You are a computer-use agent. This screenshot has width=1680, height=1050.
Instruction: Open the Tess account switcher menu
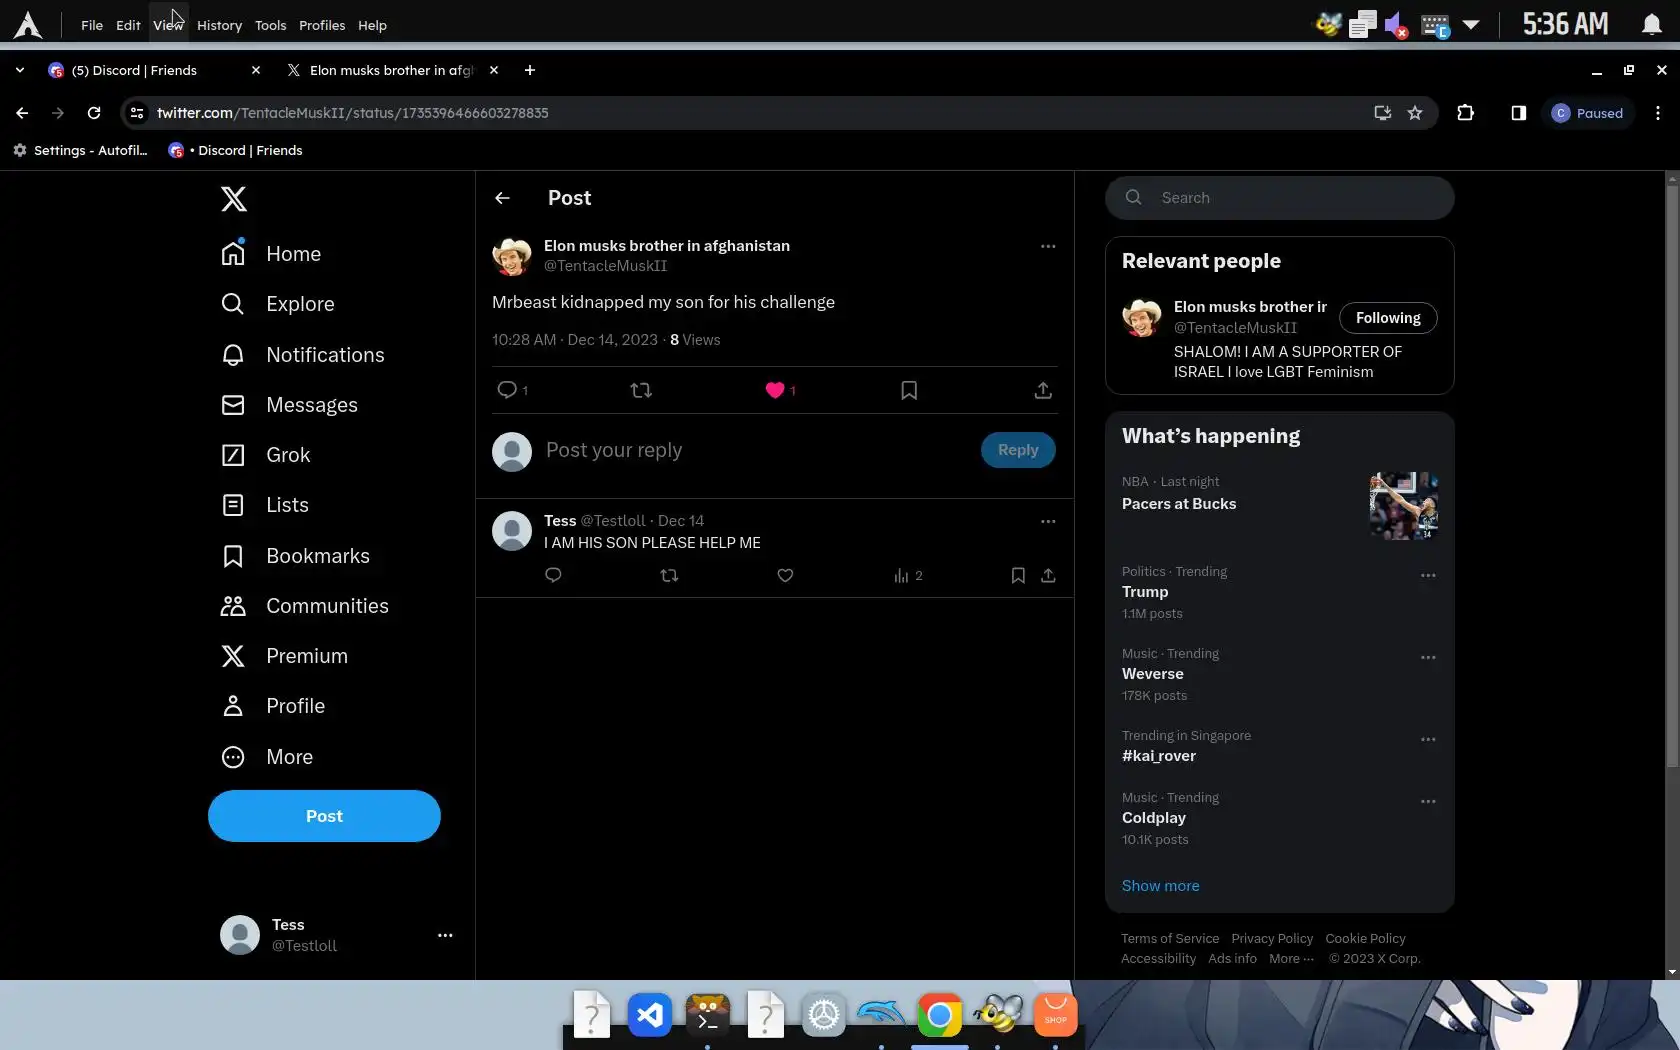click(x=445, y=935)
